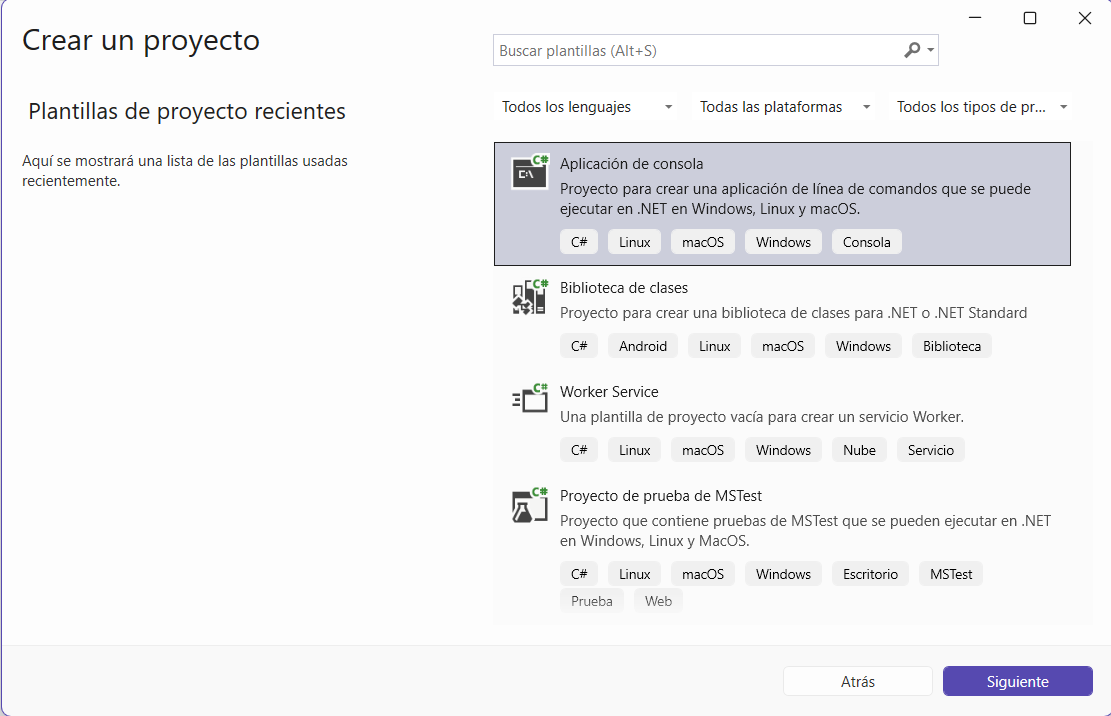1111x716 pixels.
Task: Click the Consola tag on Aplicación de consola
Action: (x=866, y=242)
